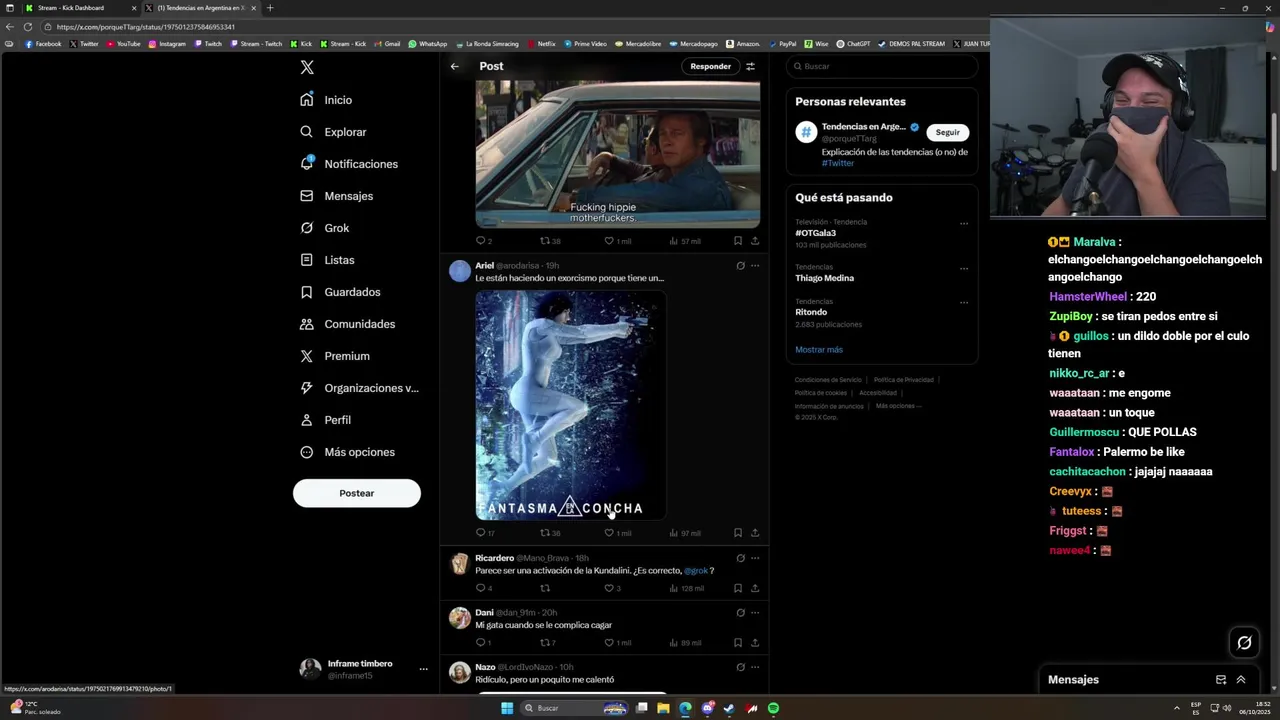The image size is (1280, 720).
Task: Expand the Mensajes drawer chevron
Action: click(x=1241, y=680)
